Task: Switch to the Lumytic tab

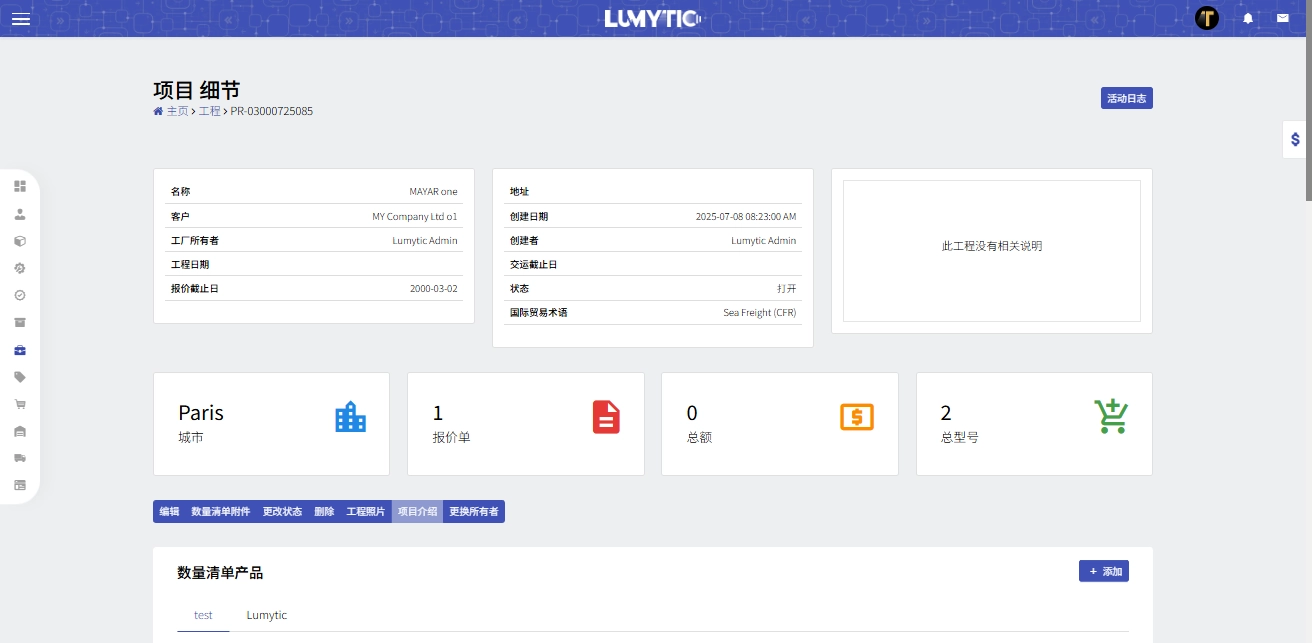Action: 267,615
